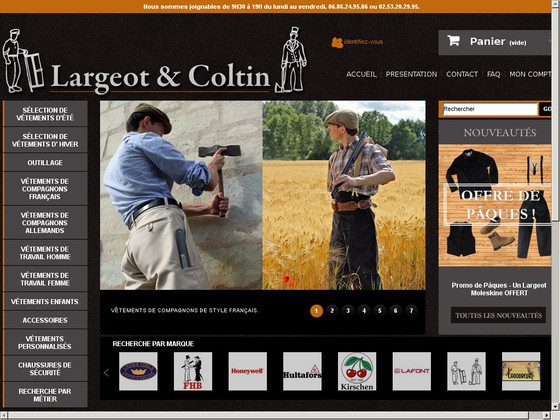
Task: Open Recherche par métier category
Action: point(45,395)
